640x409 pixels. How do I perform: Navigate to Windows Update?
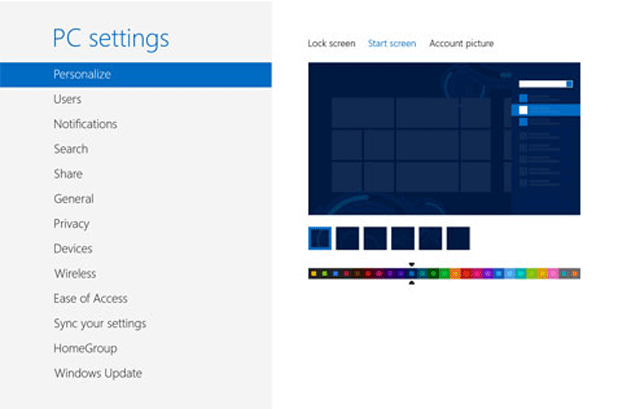[98, 374]
